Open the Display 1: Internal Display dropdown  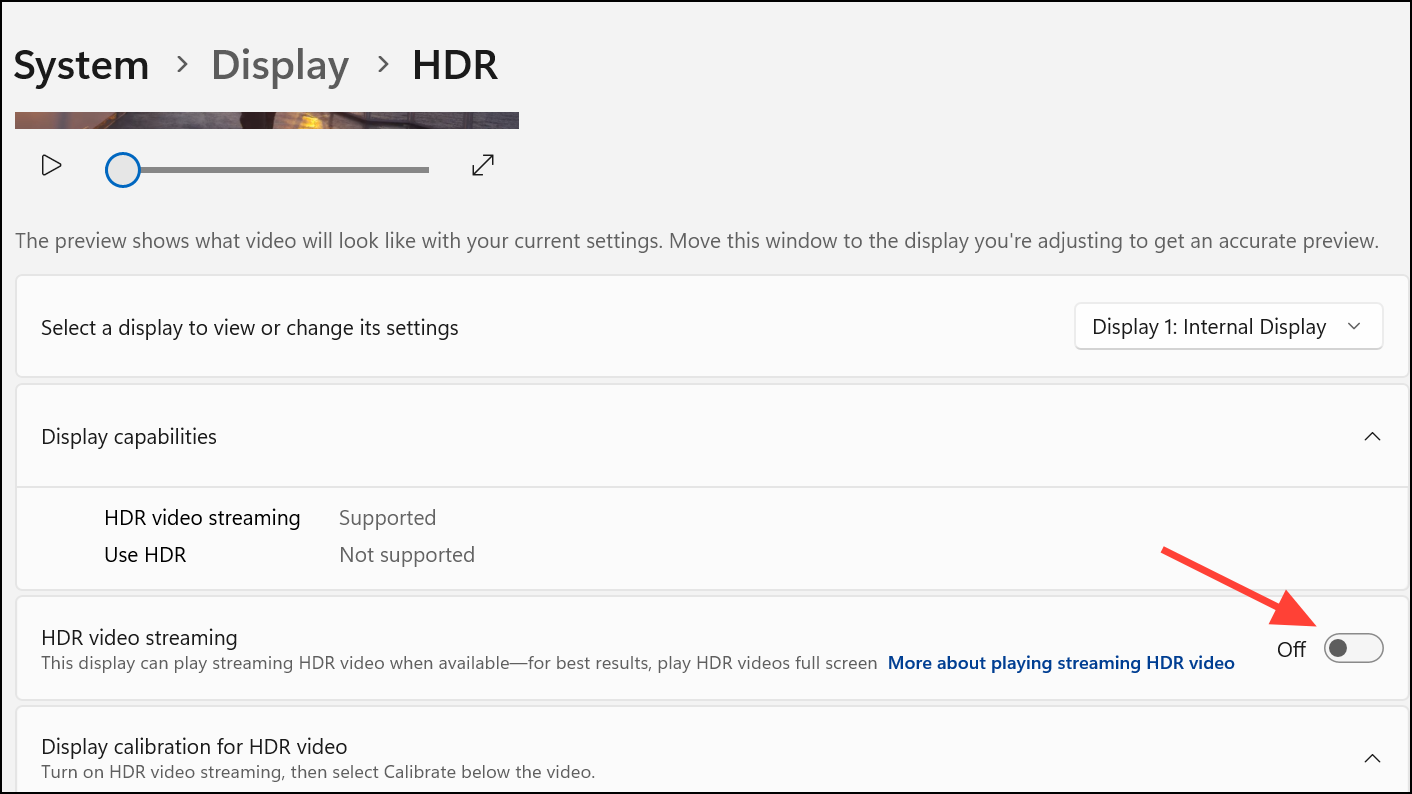point(1228,327)
